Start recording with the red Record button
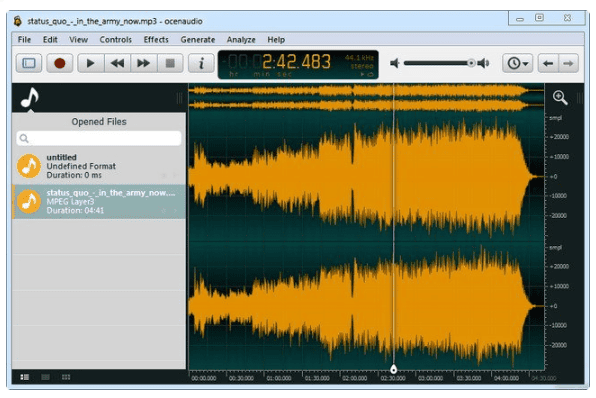 [x=59, y=63]
